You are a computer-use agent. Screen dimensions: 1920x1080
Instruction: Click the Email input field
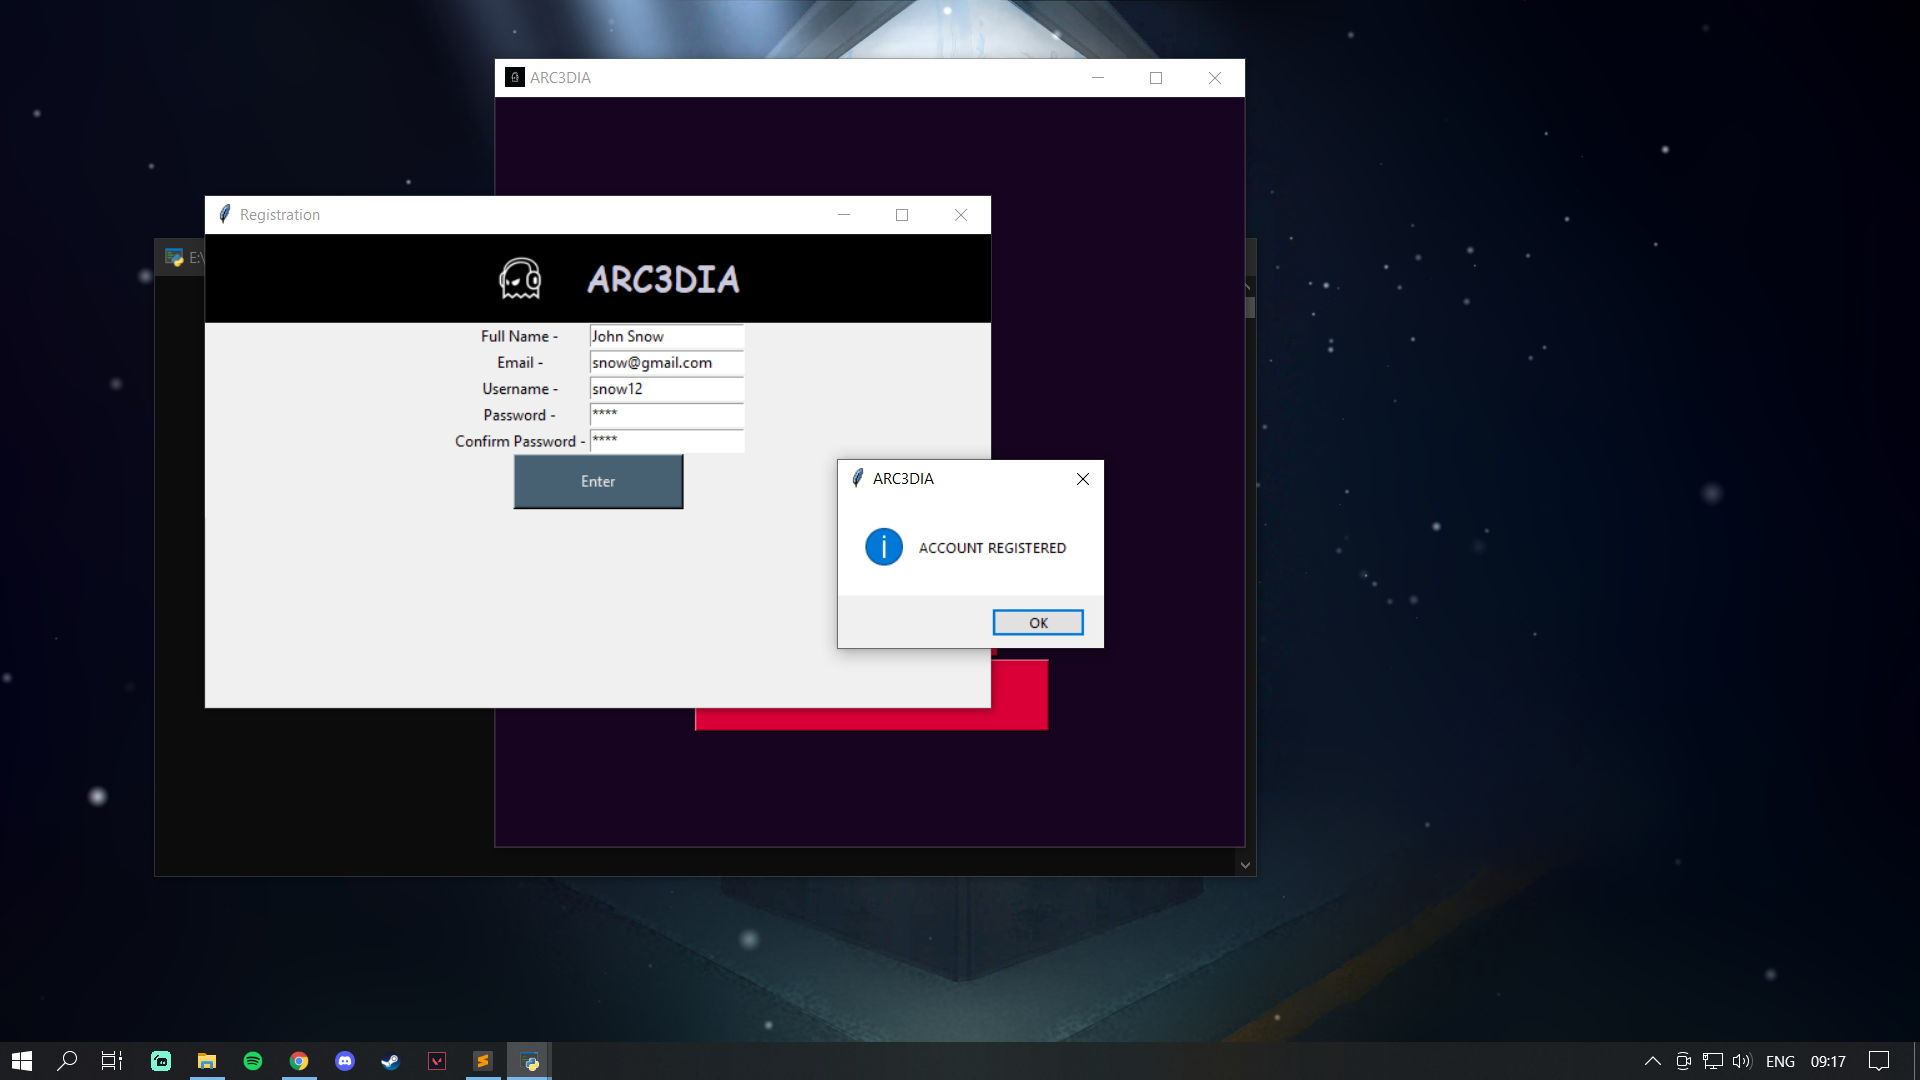pos(665,363)
